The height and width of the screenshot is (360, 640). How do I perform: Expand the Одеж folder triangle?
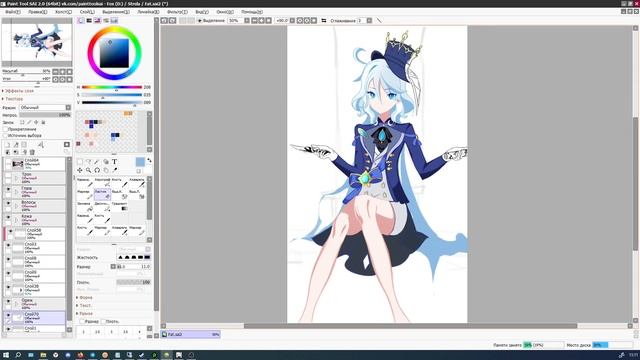pyautogui.click(x=16, y=304)
